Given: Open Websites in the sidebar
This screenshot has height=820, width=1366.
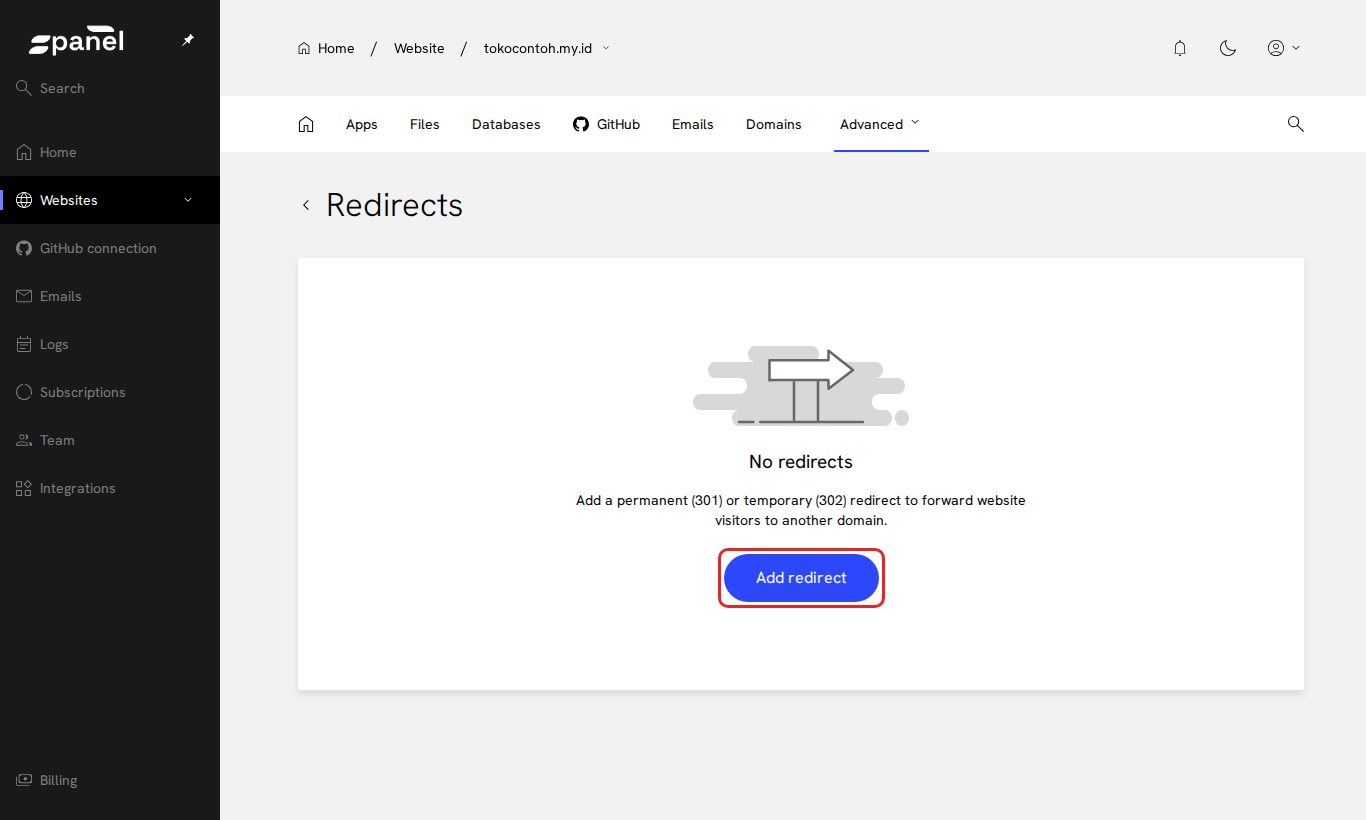Looking at the screenshot, I should [110, 200].
